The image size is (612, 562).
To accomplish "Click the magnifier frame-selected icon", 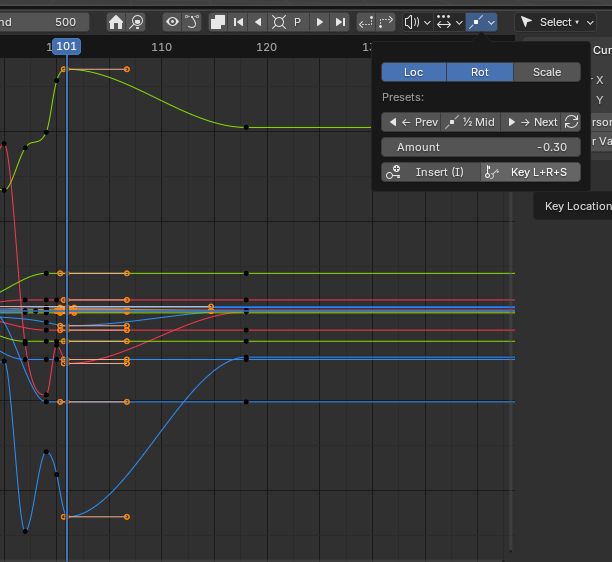I will pyautogui.click(x=137, y=22).
